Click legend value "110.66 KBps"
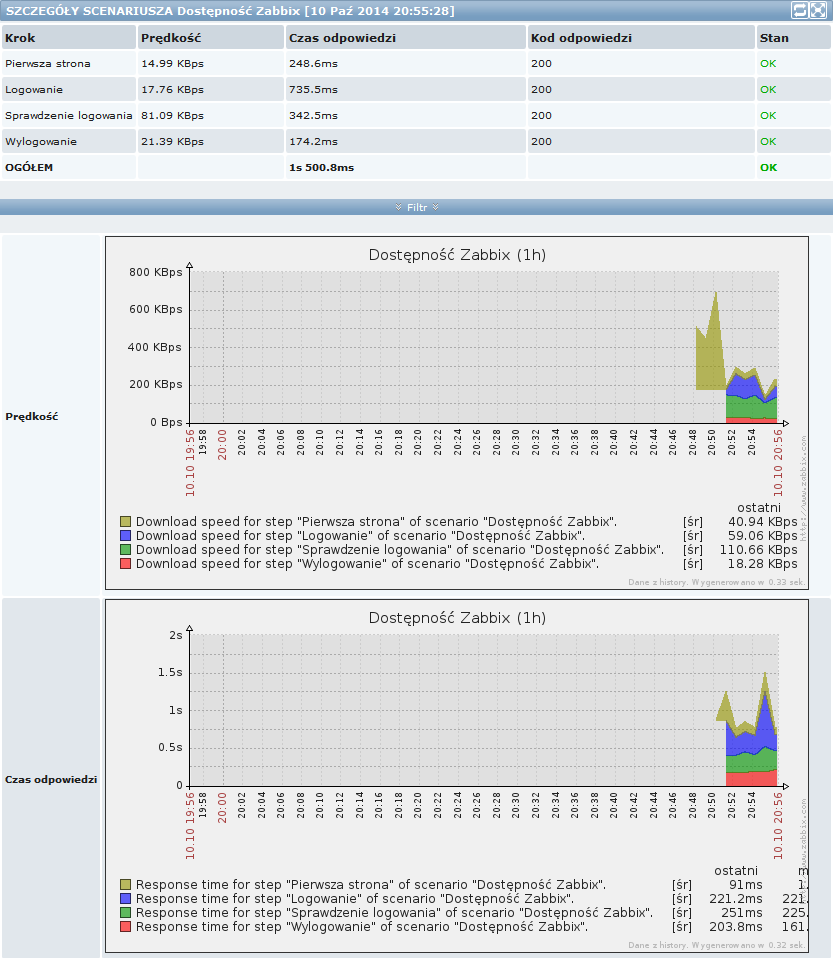This screenshot has width=833, height=958. [x=758, y=550]
